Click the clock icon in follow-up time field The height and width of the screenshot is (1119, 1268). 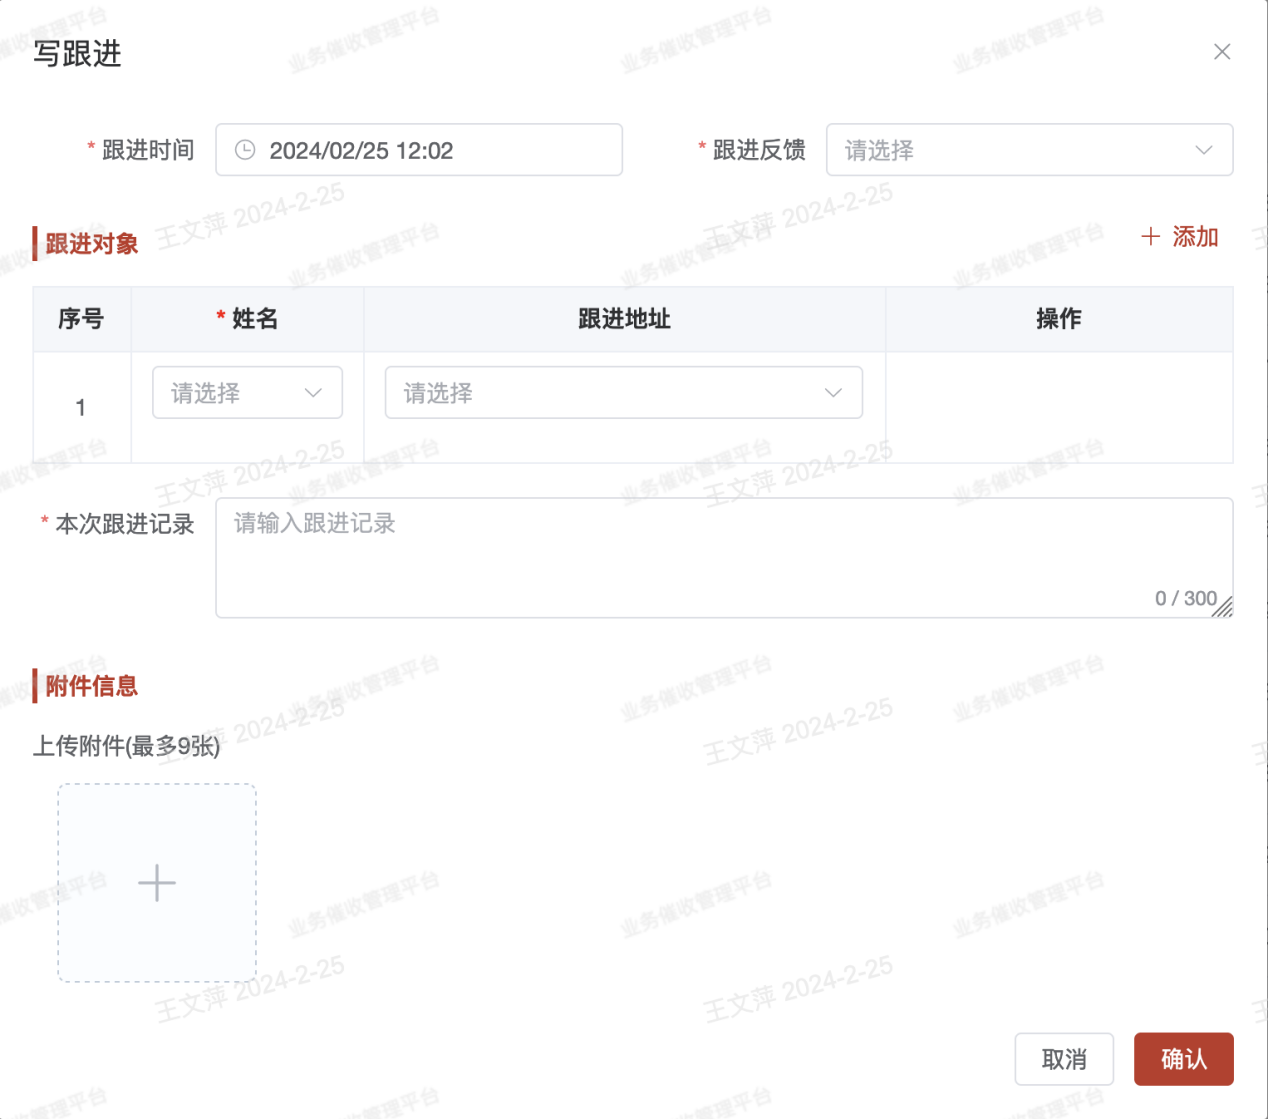[245, 150]
